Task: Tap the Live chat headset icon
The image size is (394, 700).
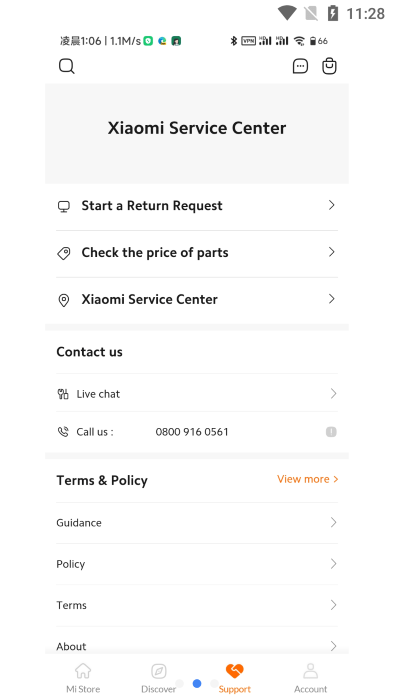Action: [63, 394]
